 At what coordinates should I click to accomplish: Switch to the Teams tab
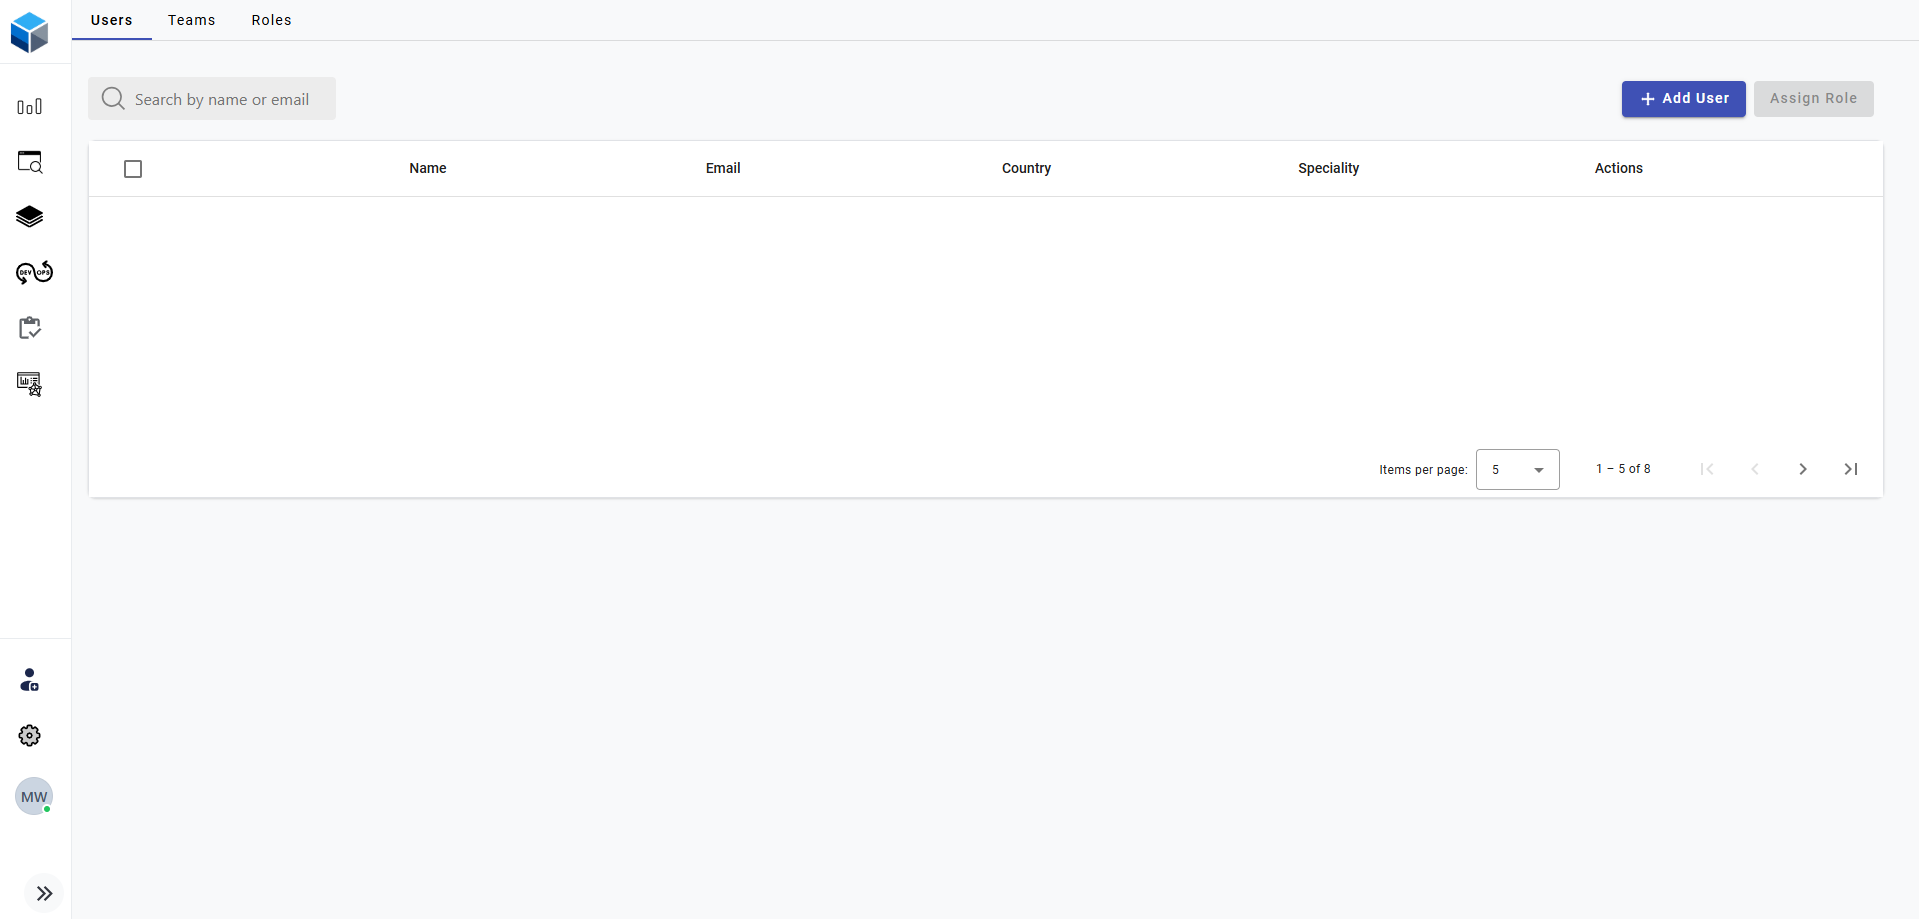pos(192,20)
